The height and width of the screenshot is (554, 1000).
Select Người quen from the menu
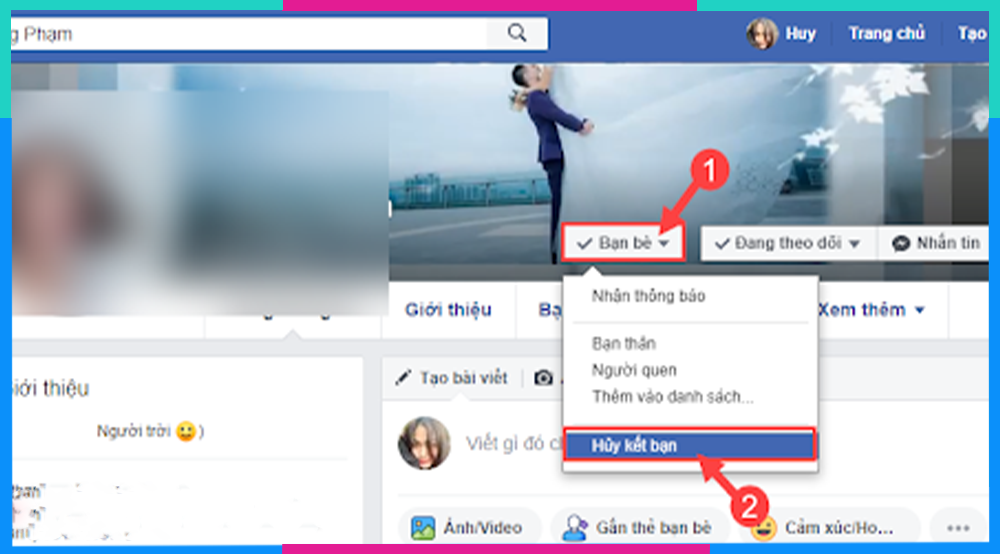[634, 370]
